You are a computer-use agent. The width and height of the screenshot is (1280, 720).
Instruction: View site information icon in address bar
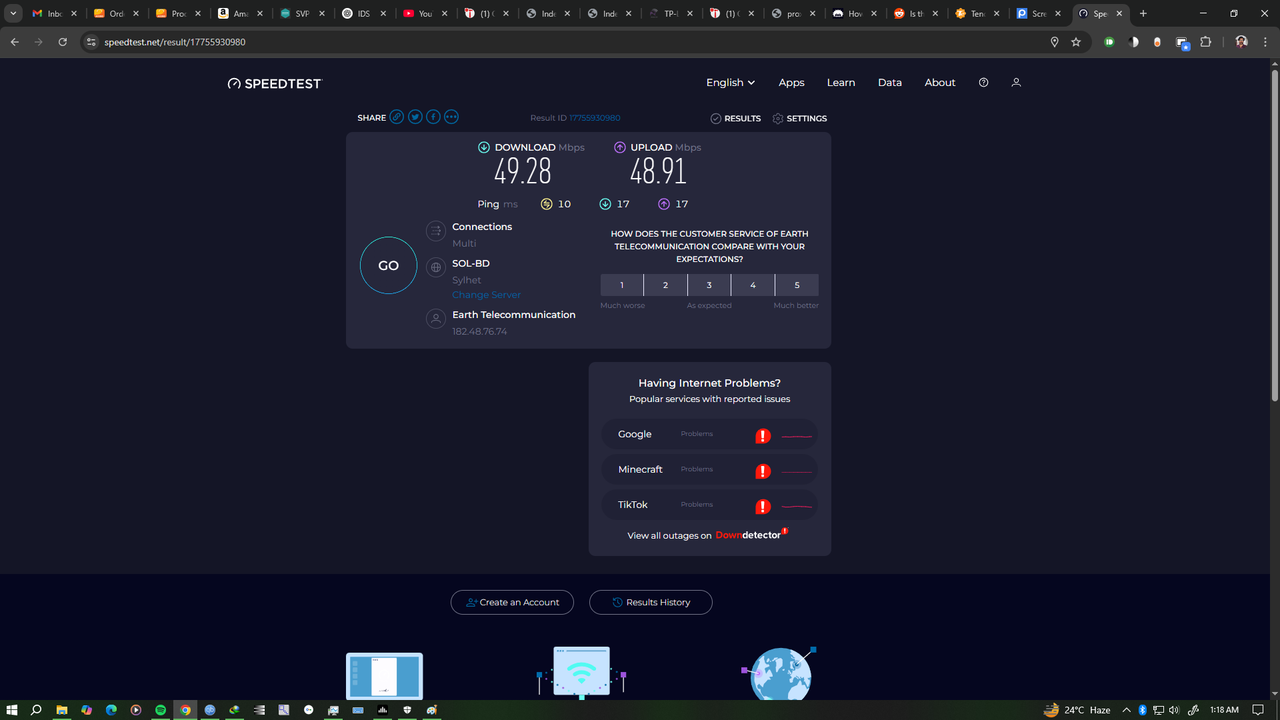pos(91,42)
